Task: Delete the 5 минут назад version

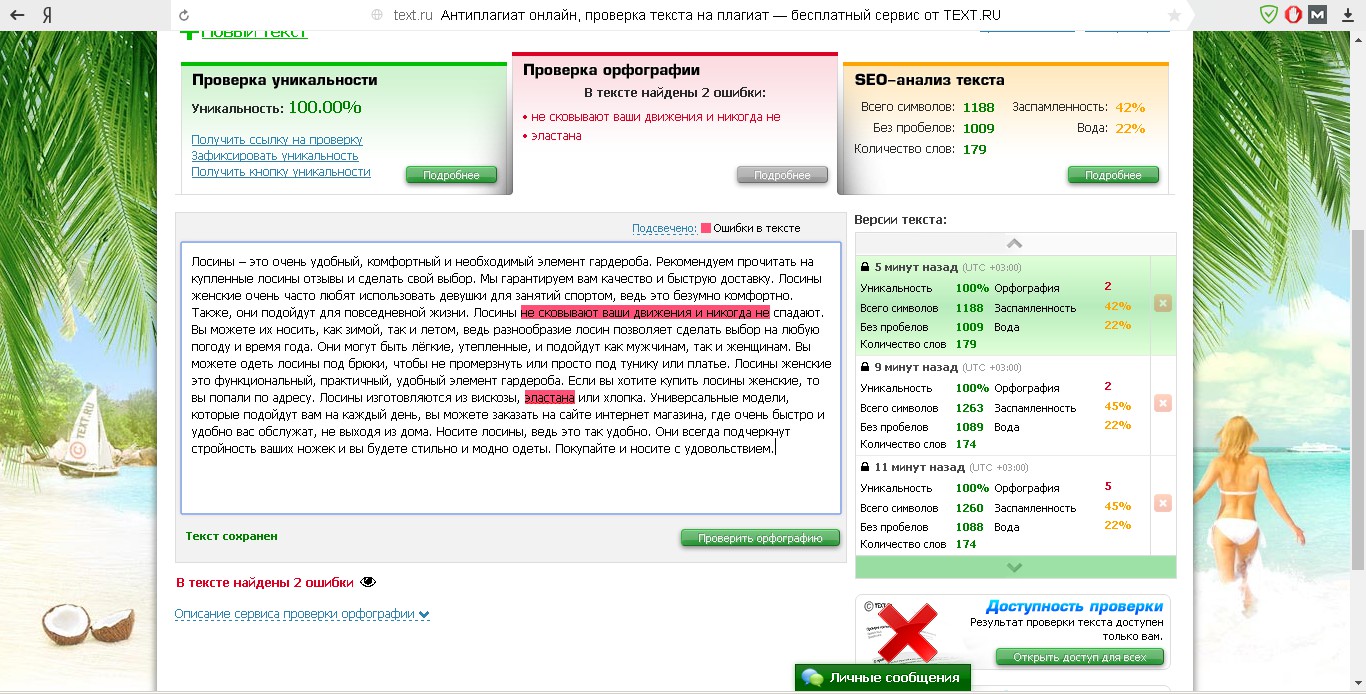Action: point(1162,303)
